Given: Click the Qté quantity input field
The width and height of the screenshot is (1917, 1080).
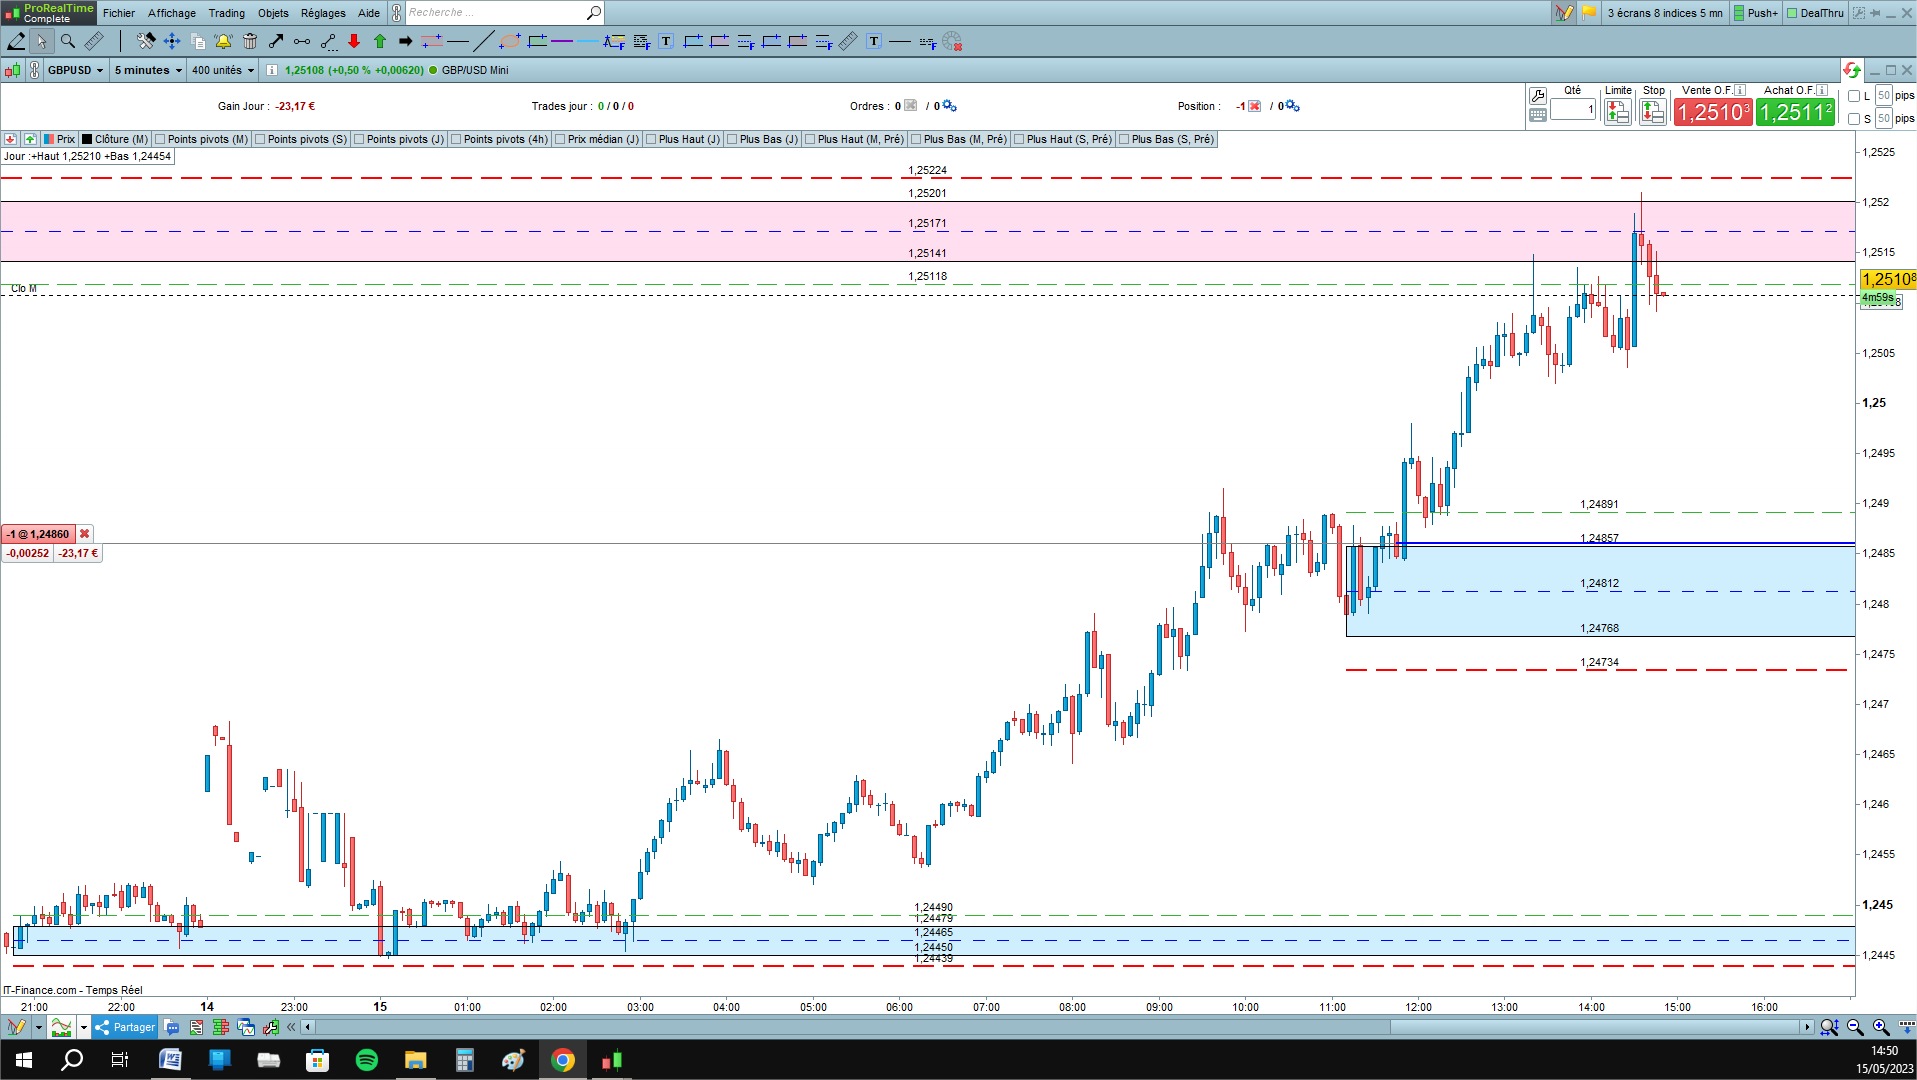Looking at the screenshot, I should (1573, 109).
